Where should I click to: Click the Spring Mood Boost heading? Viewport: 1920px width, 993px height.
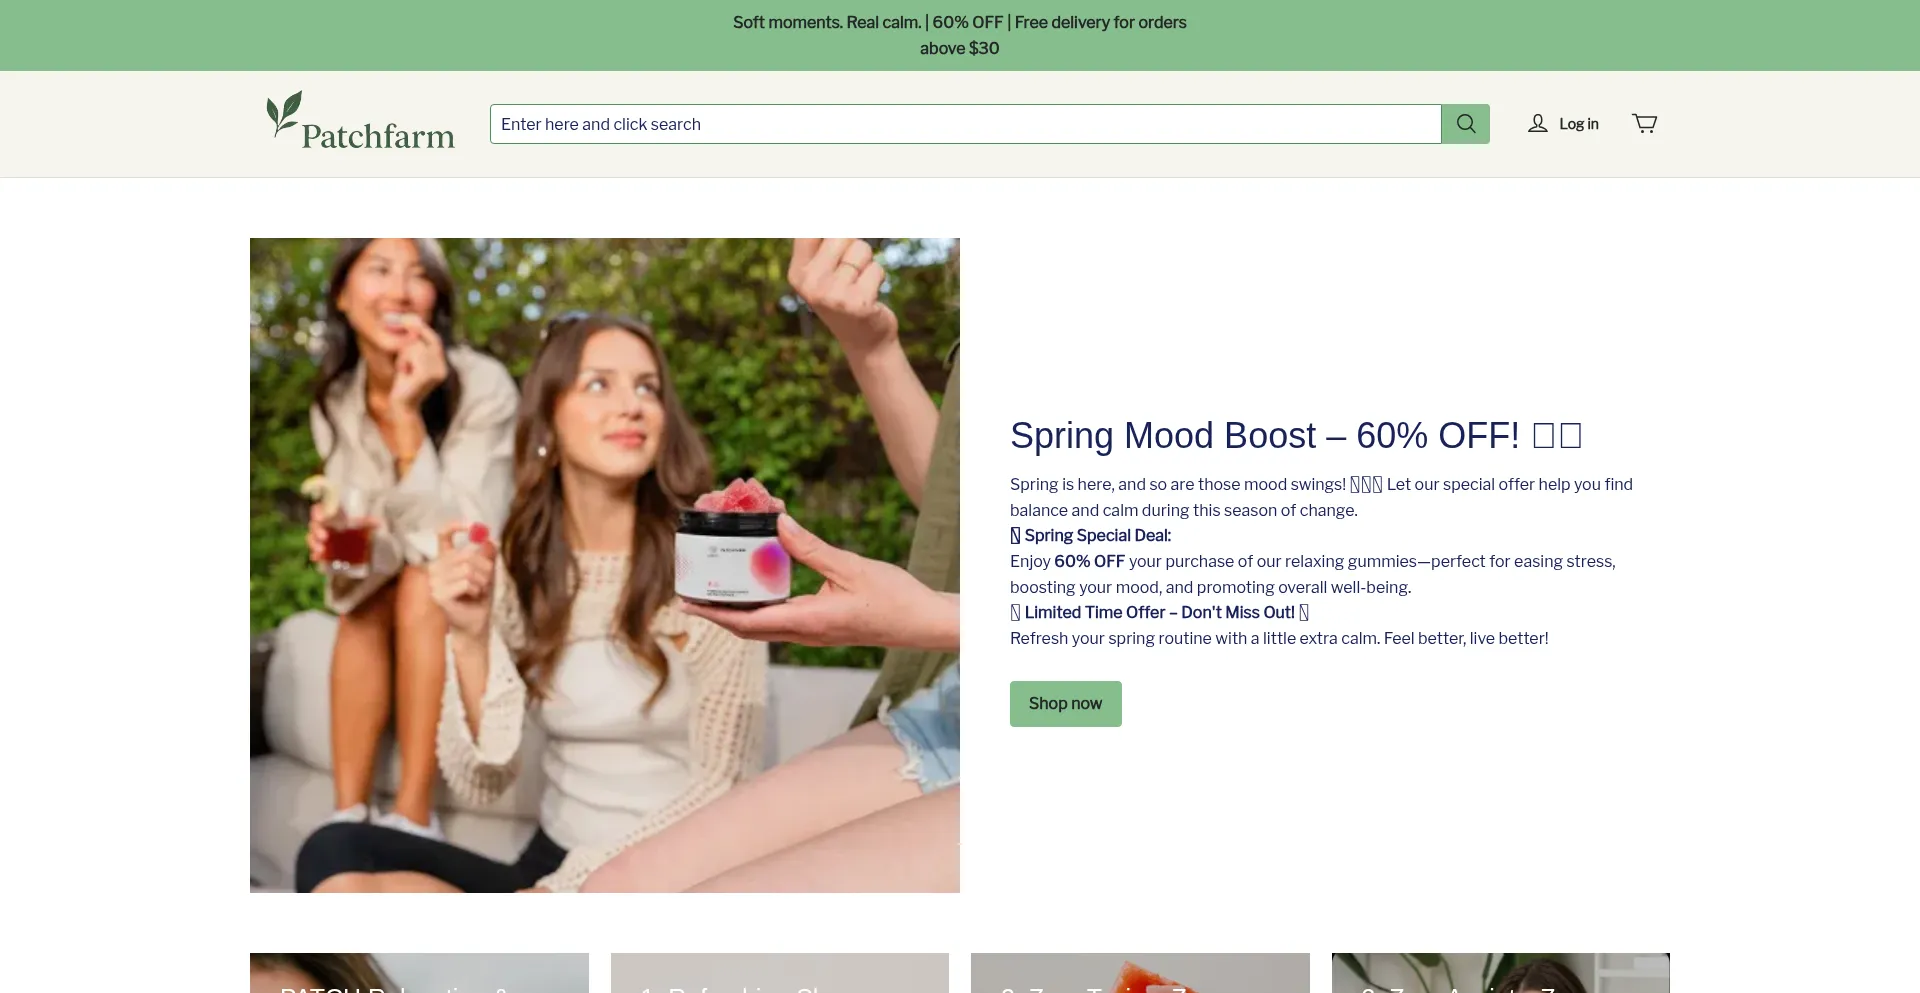point(1264,436)
